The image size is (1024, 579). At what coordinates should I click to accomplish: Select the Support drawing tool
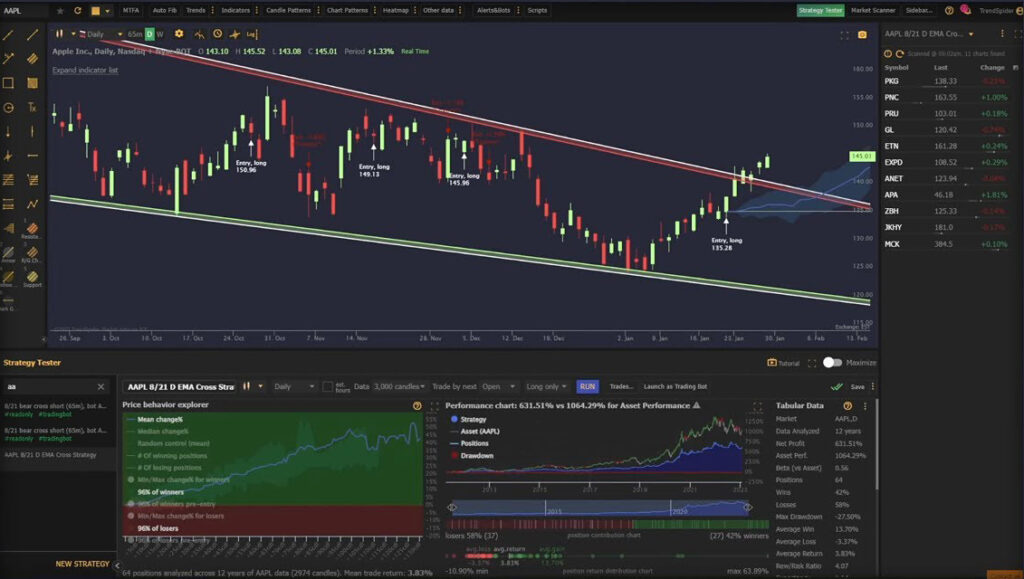[32, 279]
